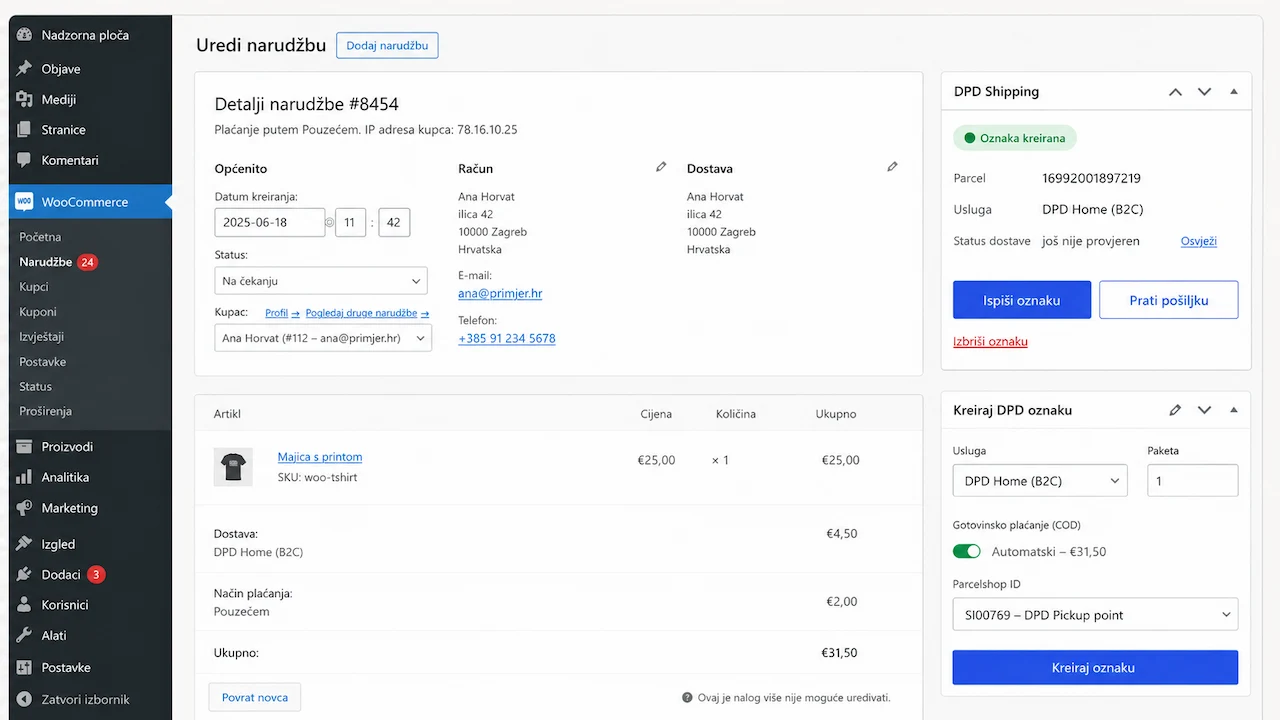1280x720 pixels.
Task: Open Narudžbe orders submenu item
Action: tap(45, 262)
